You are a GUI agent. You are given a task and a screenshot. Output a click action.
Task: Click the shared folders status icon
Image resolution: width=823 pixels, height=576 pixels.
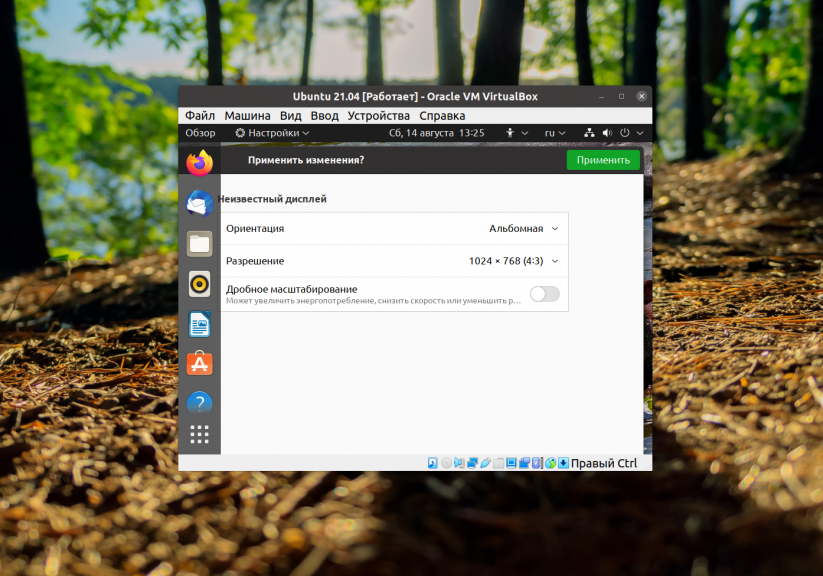click(498, 463)
